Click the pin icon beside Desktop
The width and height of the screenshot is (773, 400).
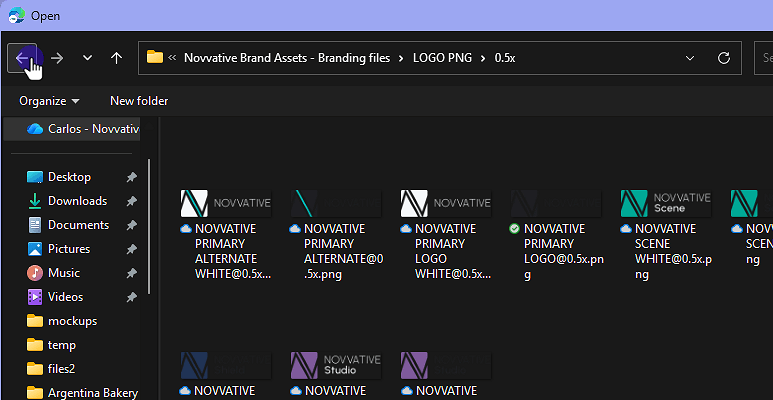[131, 177]
